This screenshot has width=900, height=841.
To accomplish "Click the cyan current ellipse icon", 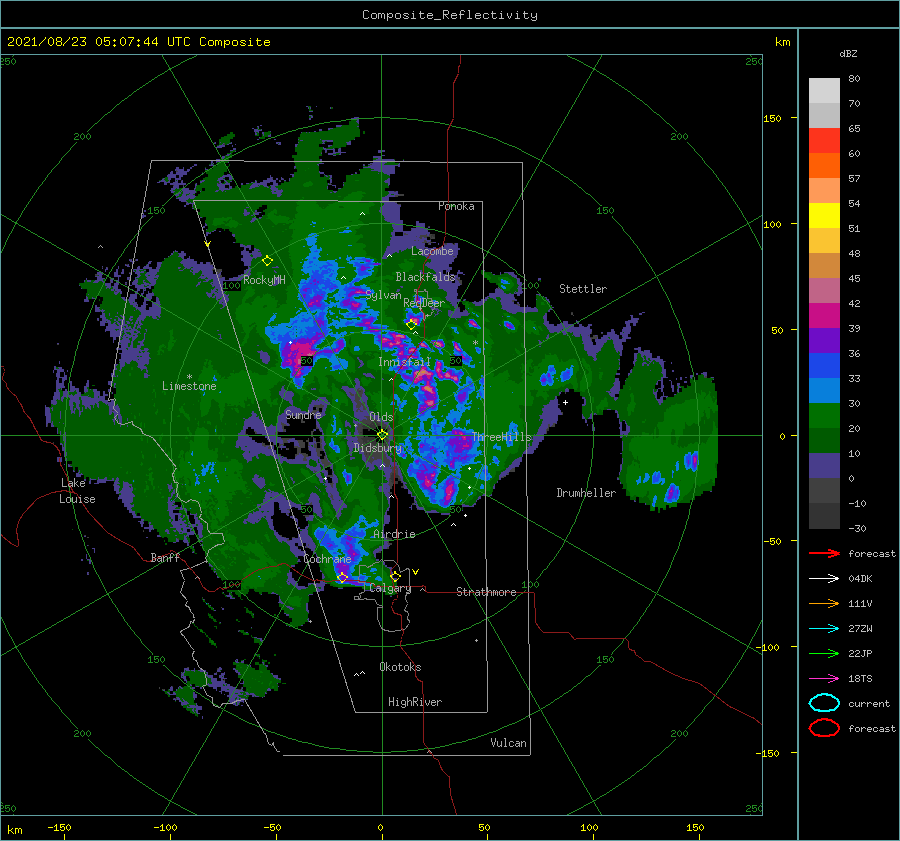I will [824, 703].
